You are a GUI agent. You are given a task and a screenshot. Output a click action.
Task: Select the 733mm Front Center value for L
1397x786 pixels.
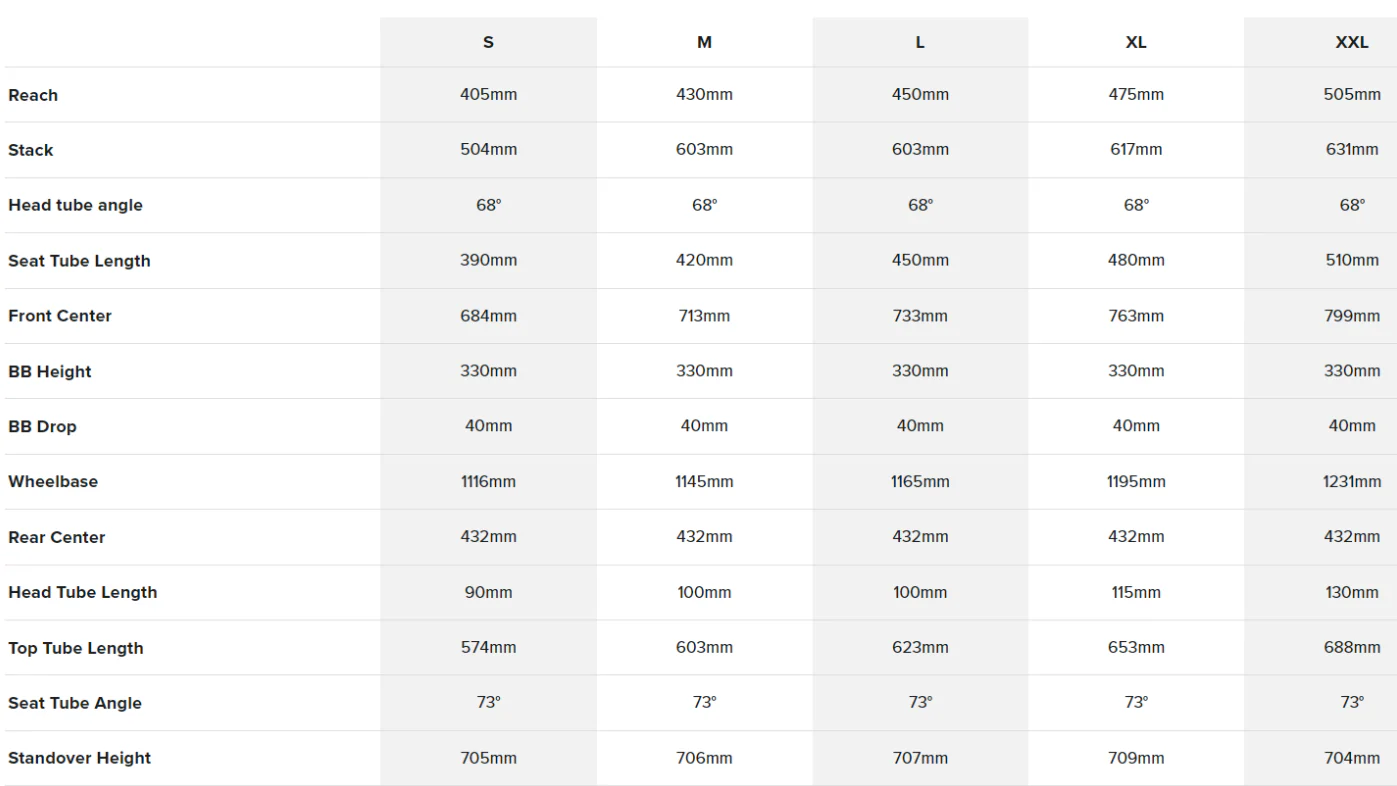[x=920, y=315]
